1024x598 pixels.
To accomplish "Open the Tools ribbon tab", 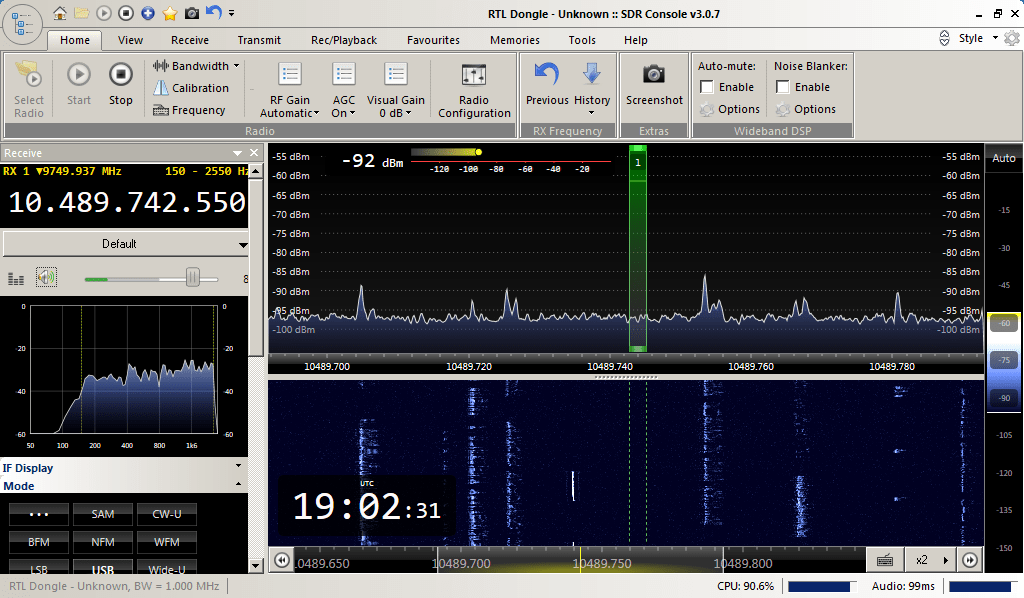I will [x=582, y=40].
